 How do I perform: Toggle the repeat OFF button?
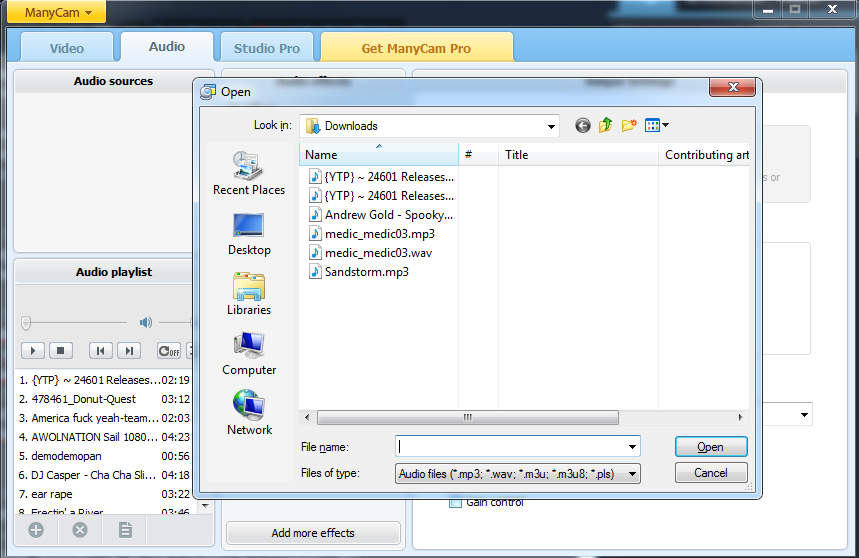pyautogui.click(x=168, y=350)
